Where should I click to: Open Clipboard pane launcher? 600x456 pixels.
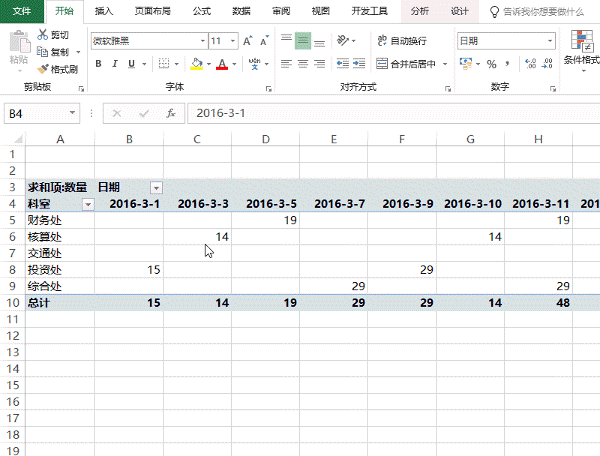click(x=81, y=89)
